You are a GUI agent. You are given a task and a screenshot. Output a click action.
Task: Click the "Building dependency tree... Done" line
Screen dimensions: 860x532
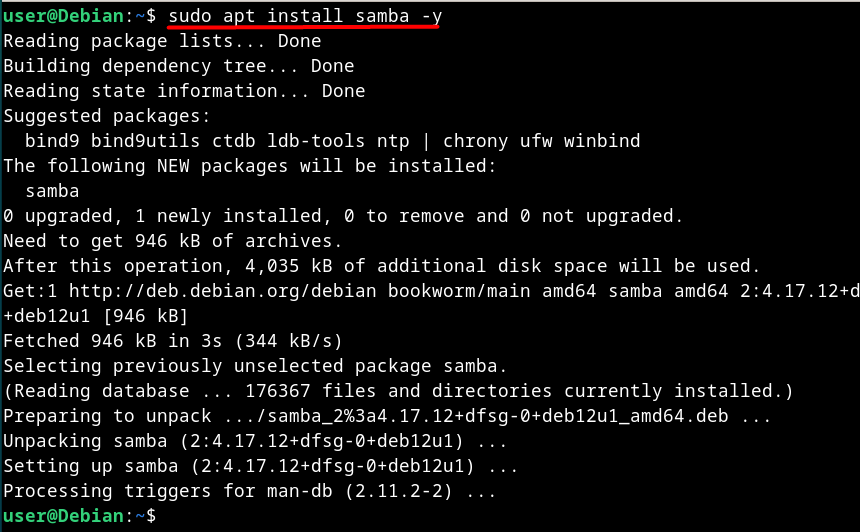pyautogui.click(x=178, y=66)
